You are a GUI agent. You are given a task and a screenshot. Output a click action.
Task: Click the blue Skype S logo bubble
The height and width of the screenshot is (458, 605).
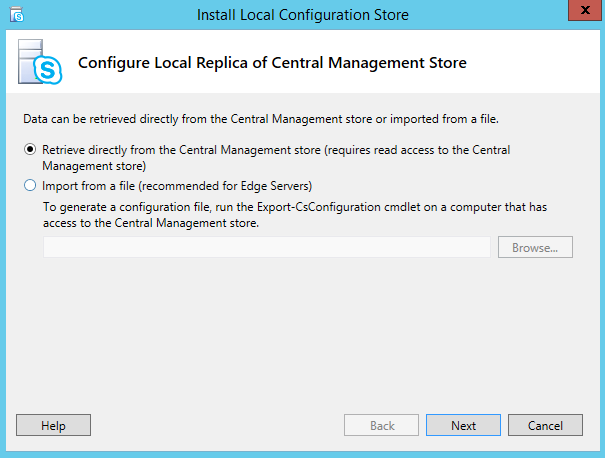[x=48, y=70]
